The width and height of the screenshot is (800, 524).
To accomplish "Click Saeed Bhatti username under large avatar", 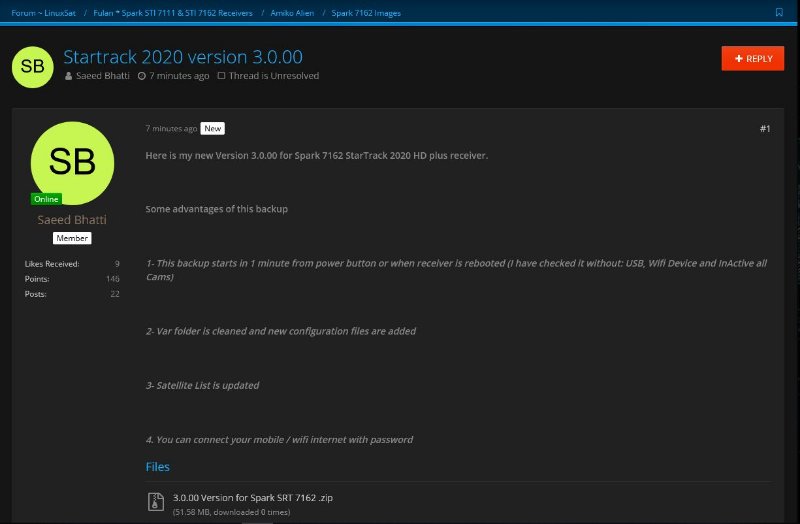I will coord(72,220).
